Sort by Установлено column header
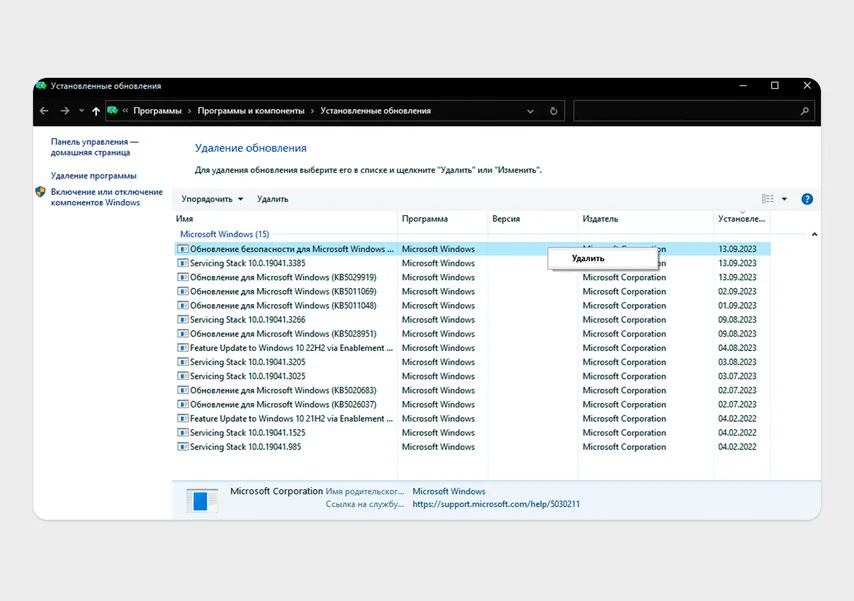 coord(741,218)
